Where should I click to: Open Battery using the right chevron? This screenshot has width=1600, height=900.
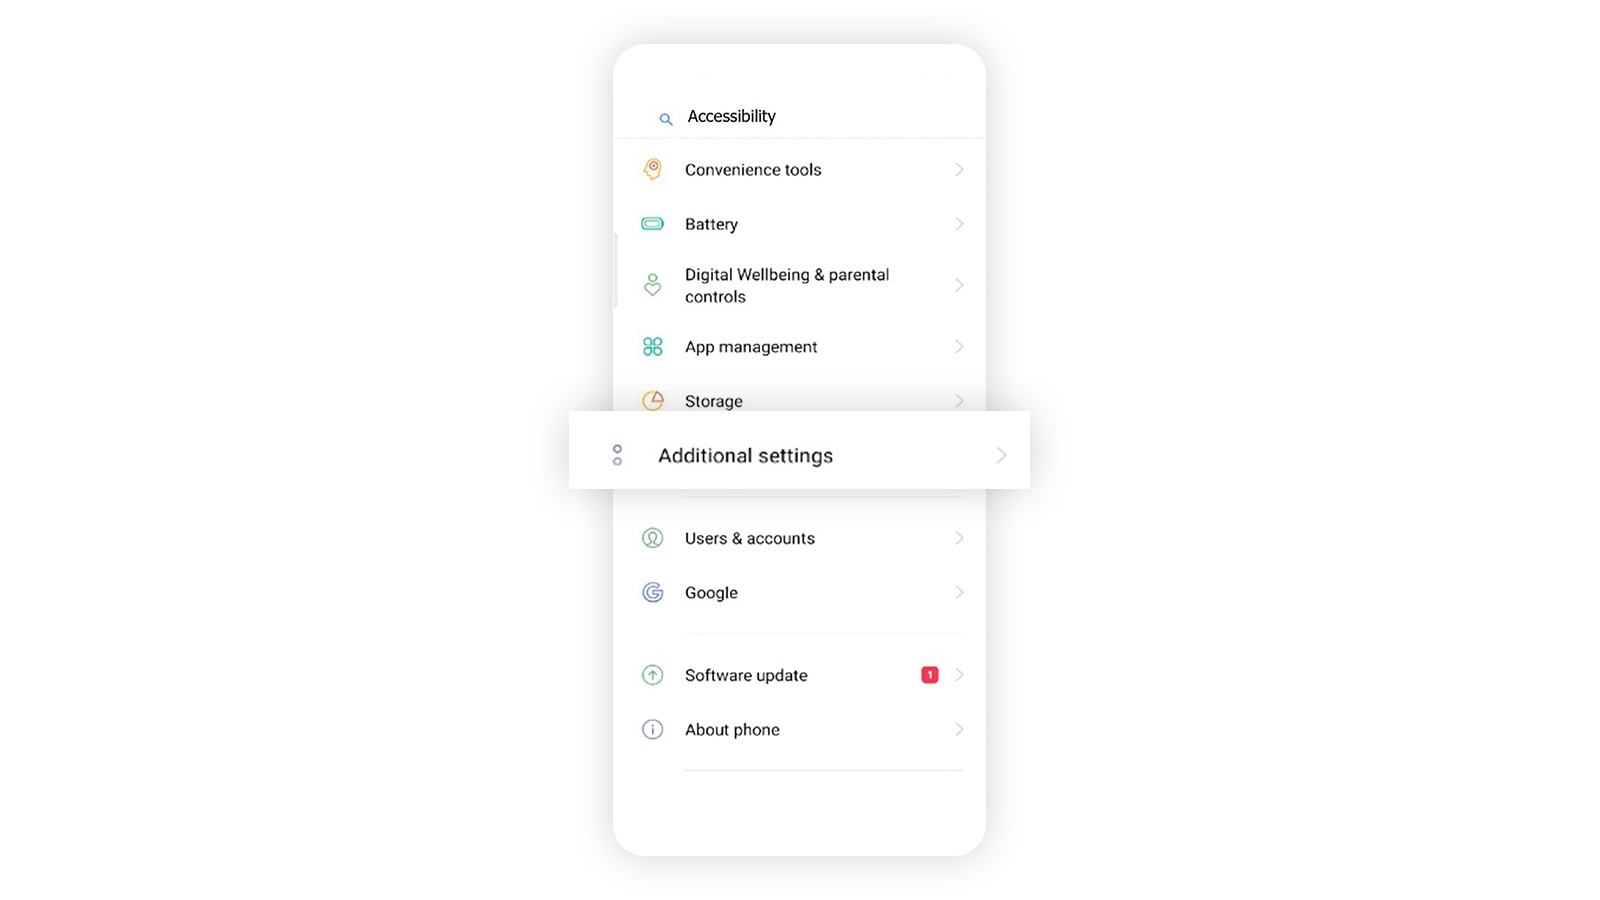[959, 224]
